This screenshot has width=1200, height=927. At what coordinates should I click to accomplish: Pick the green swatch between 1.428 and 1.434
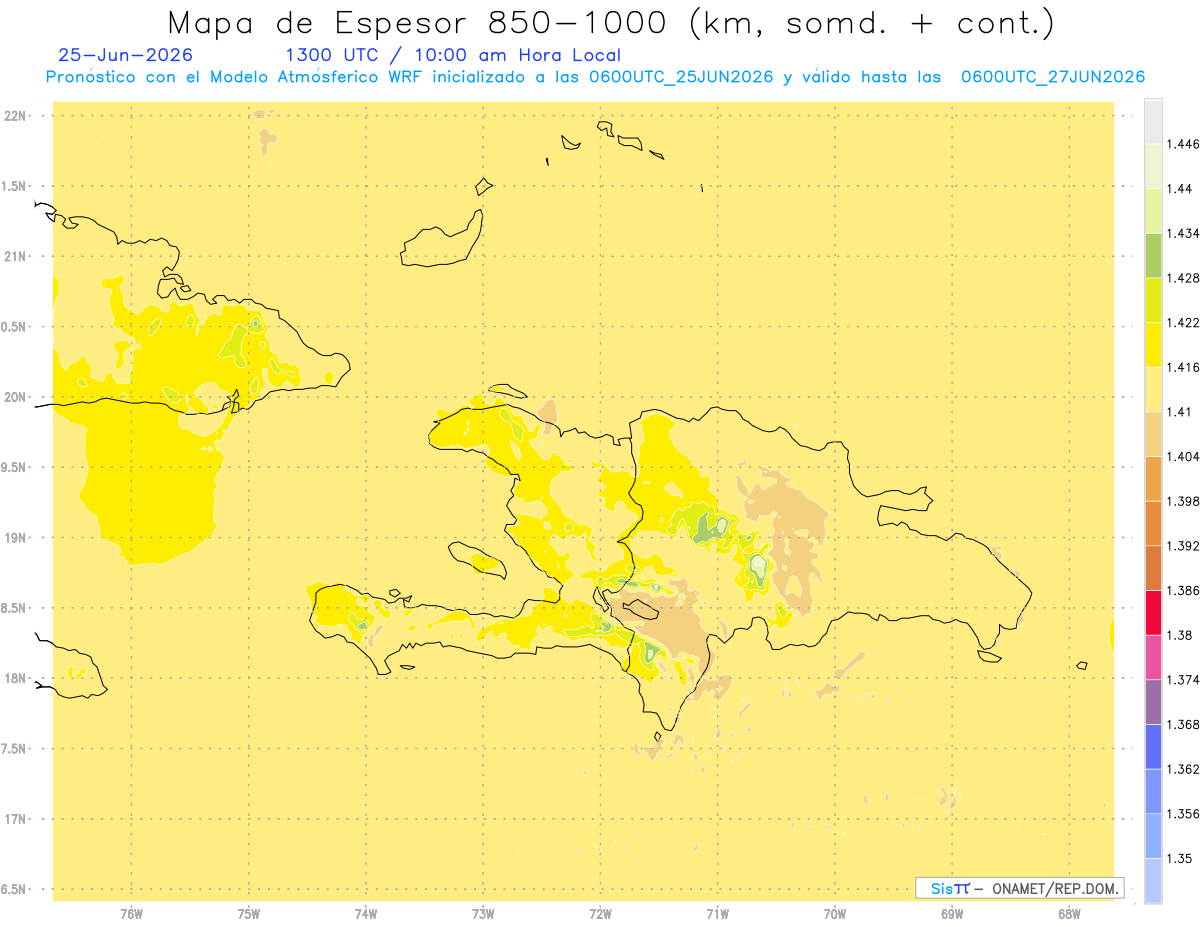pyautogui.click(x=1153, y=255)
